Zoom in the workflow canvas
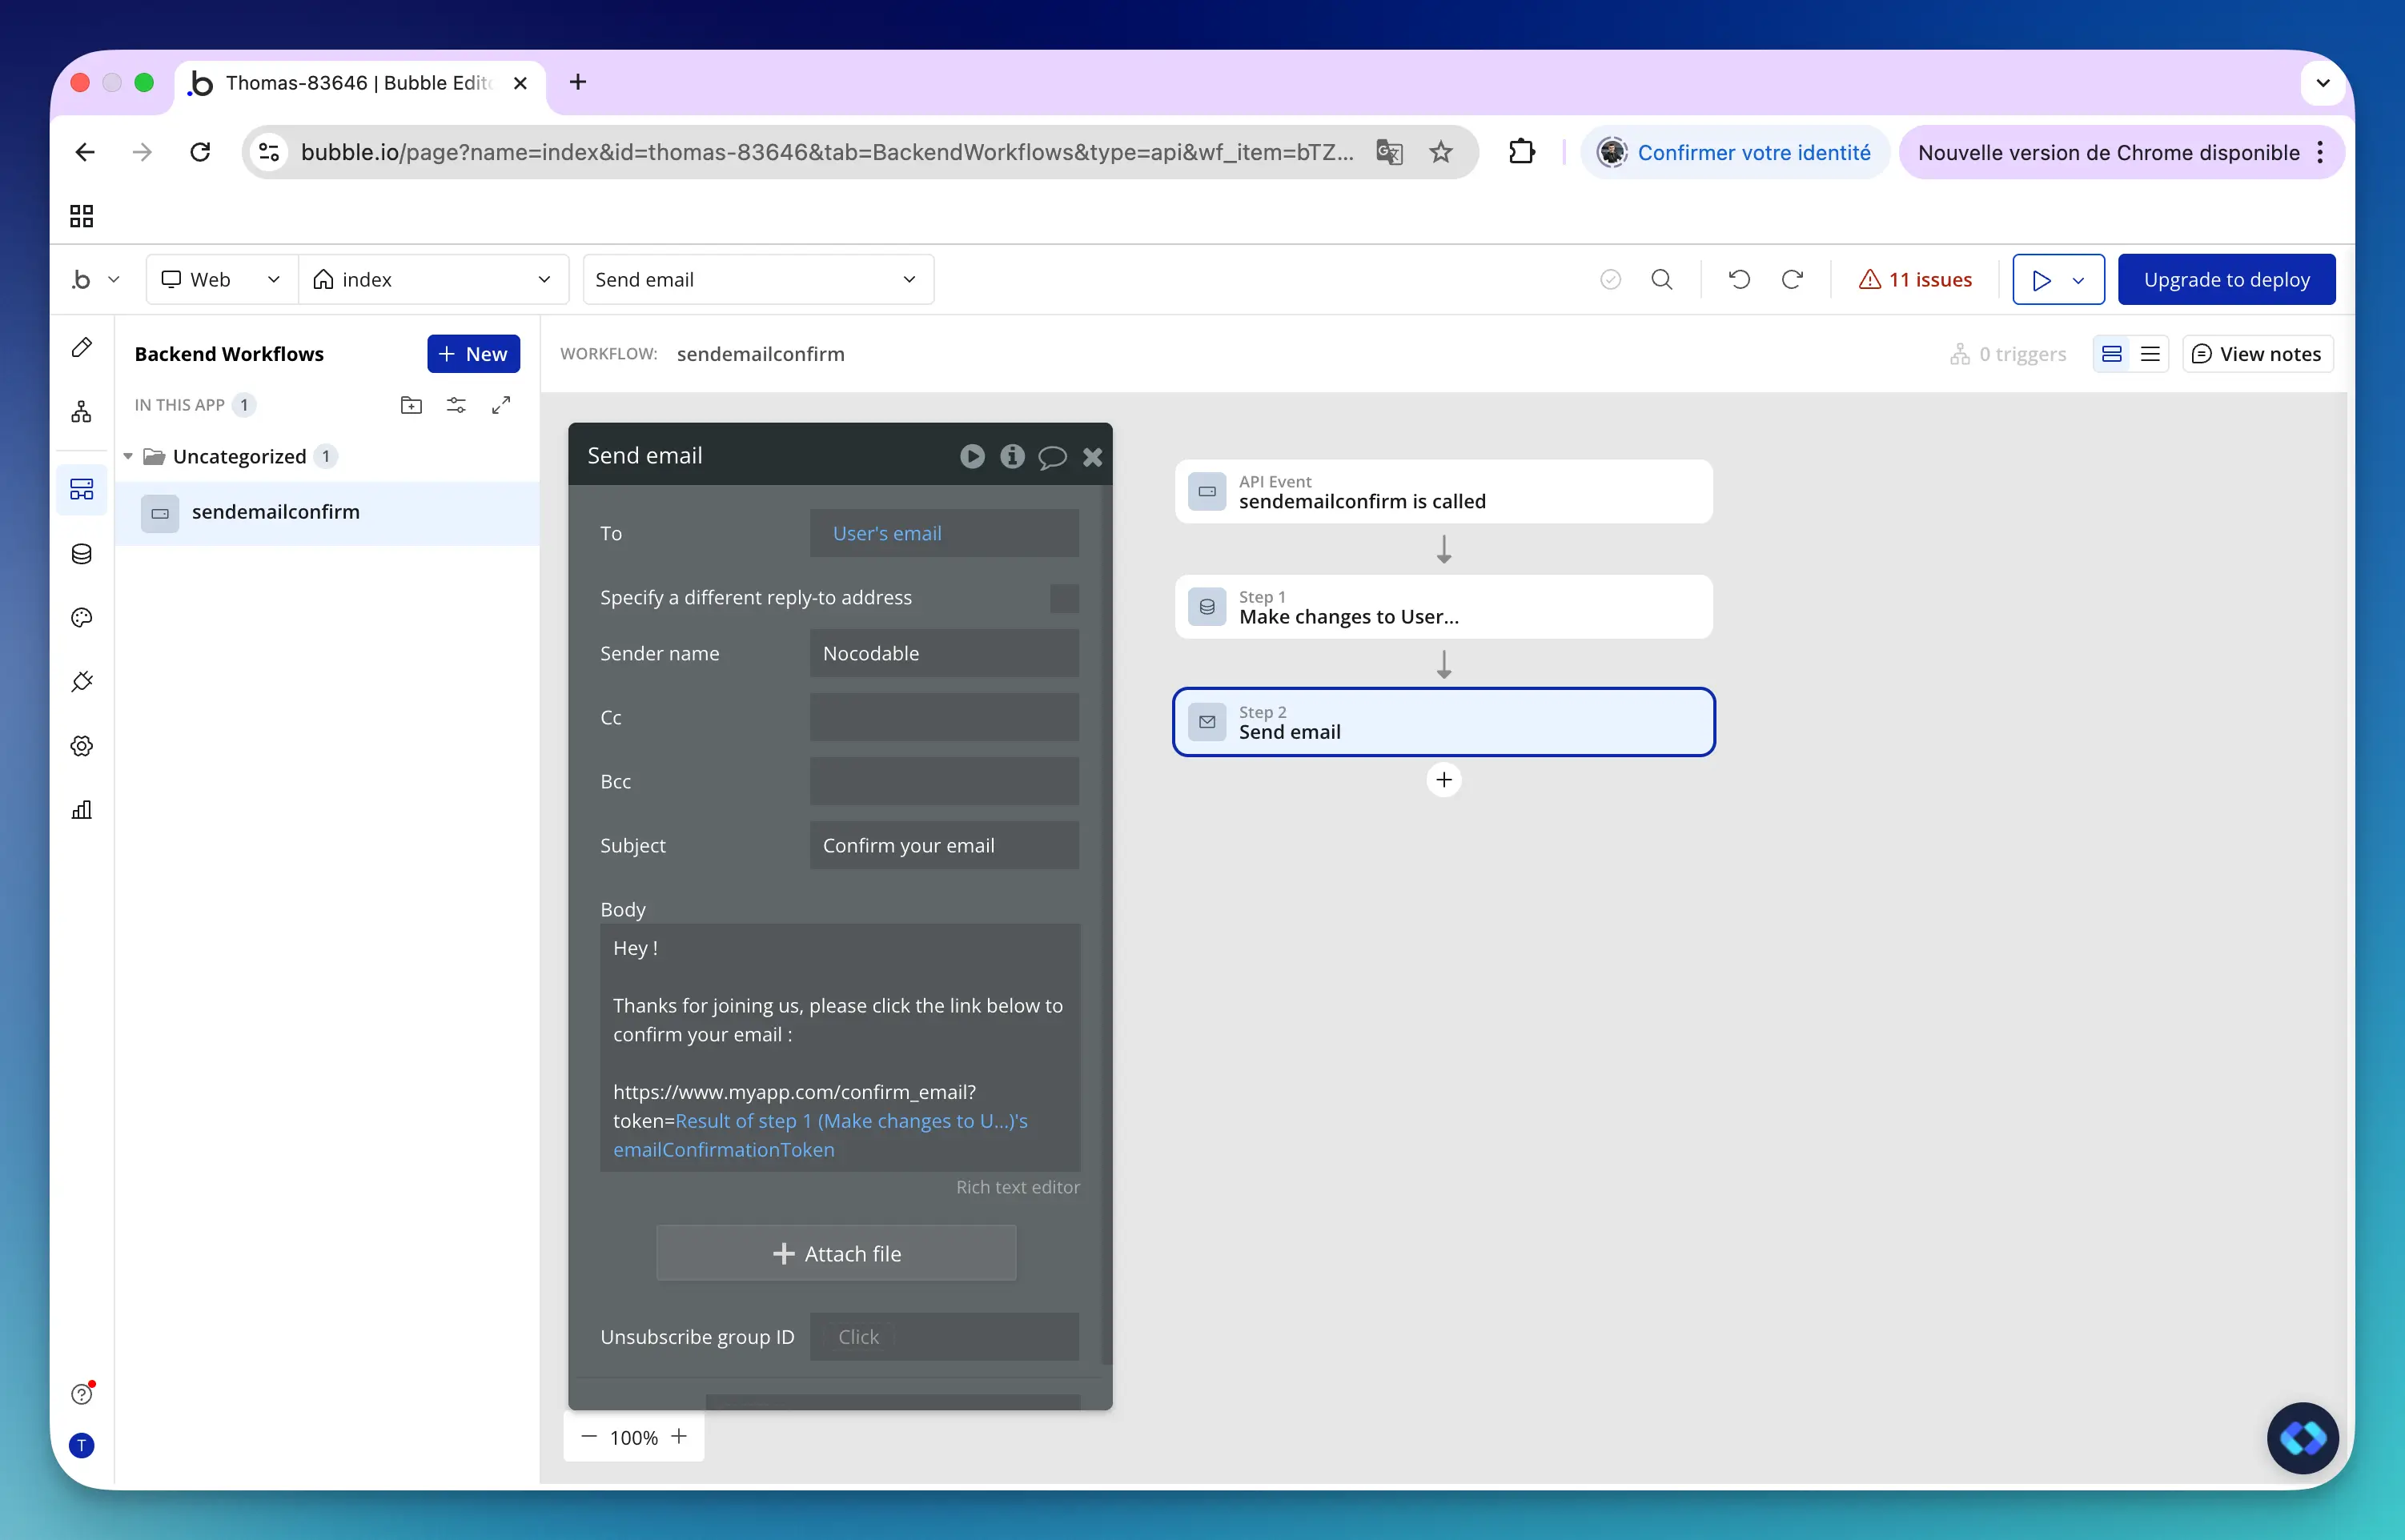Viewport: 2405px width, 1540px height. point(679,1437)
